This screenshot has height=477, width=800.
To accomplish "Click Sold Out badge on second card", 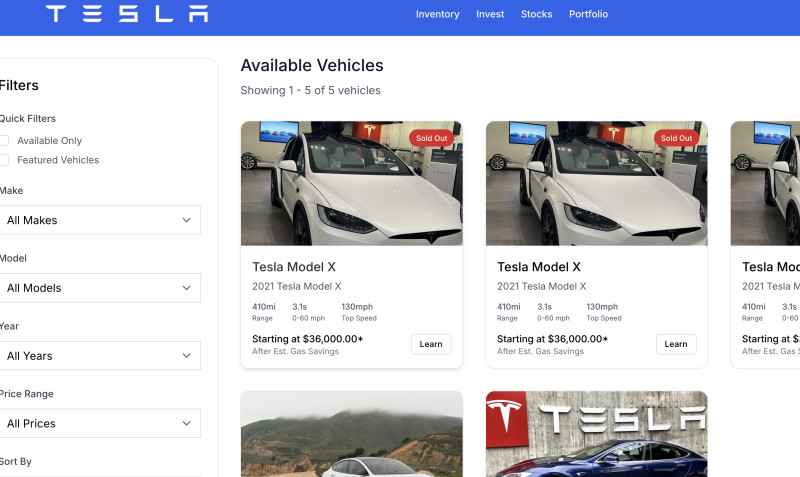I will coord(677,138).
